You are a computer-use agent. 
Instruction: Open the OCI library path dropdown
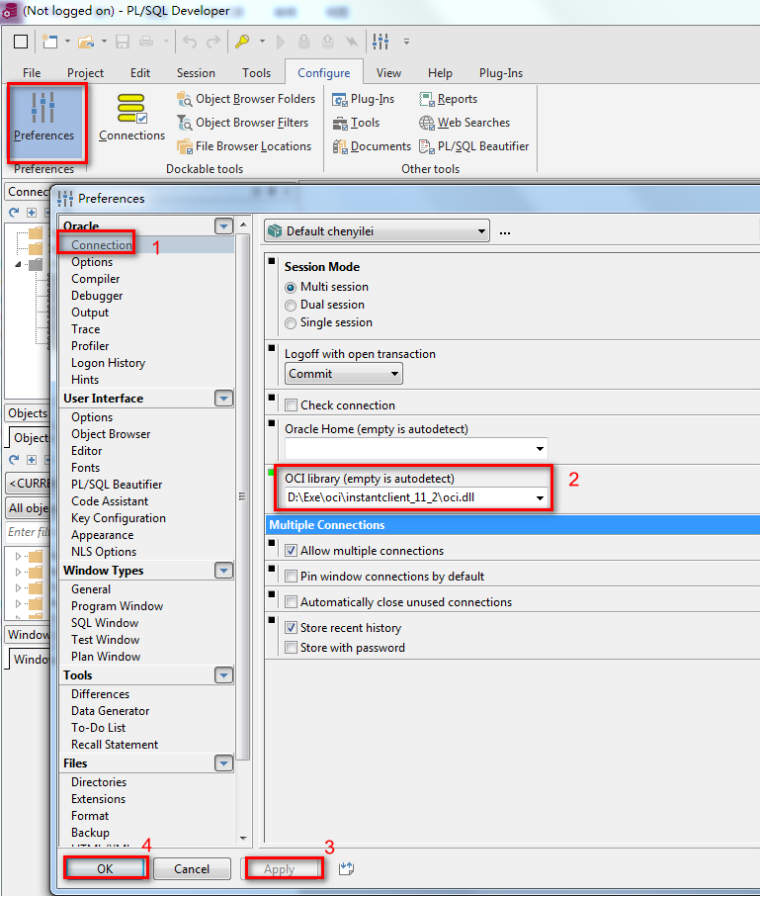point(540,498)
